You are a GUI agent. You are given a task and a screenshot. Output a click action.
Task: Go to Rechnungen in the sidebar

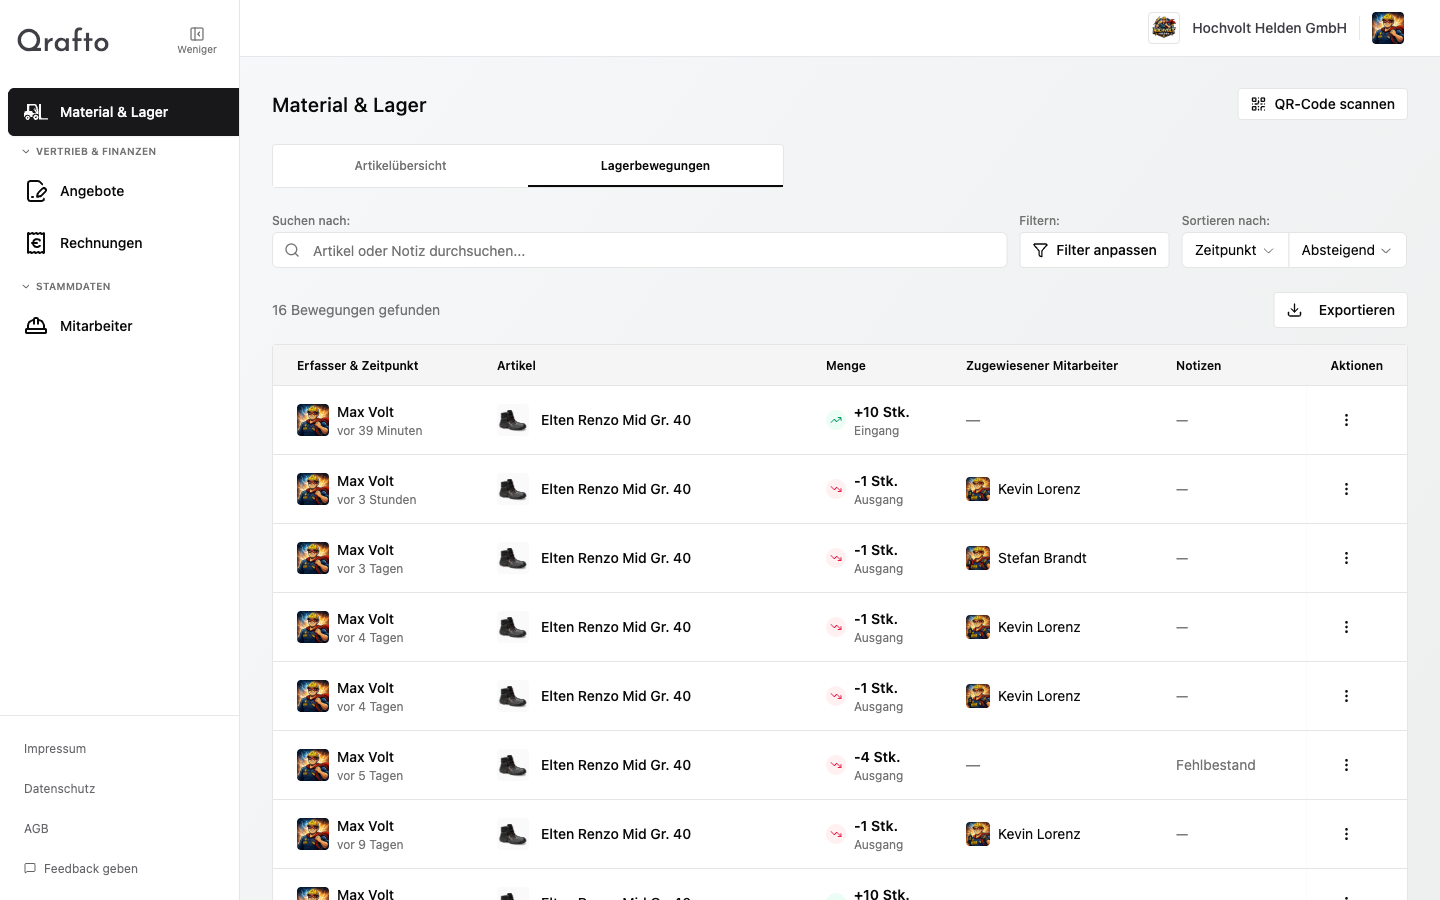coord(100,243)
